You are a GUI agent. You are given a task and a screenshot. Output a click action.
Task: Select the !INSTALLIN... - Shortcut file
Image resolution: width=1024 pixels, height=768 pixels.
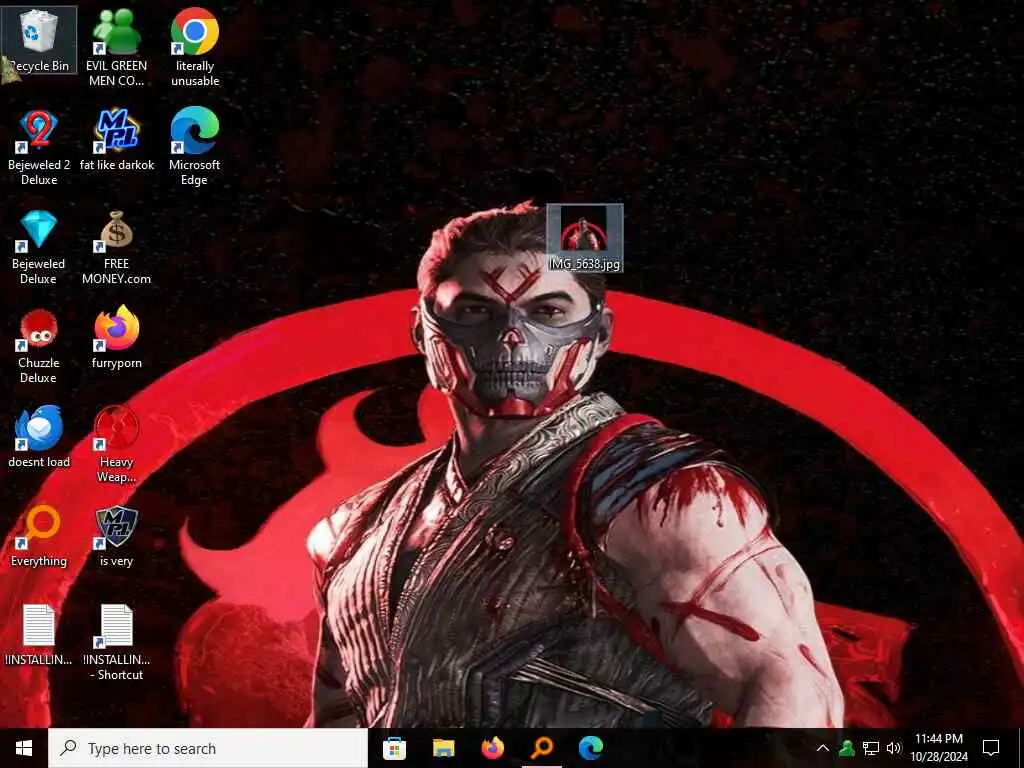pyautogui.click(x=116, y=643)
